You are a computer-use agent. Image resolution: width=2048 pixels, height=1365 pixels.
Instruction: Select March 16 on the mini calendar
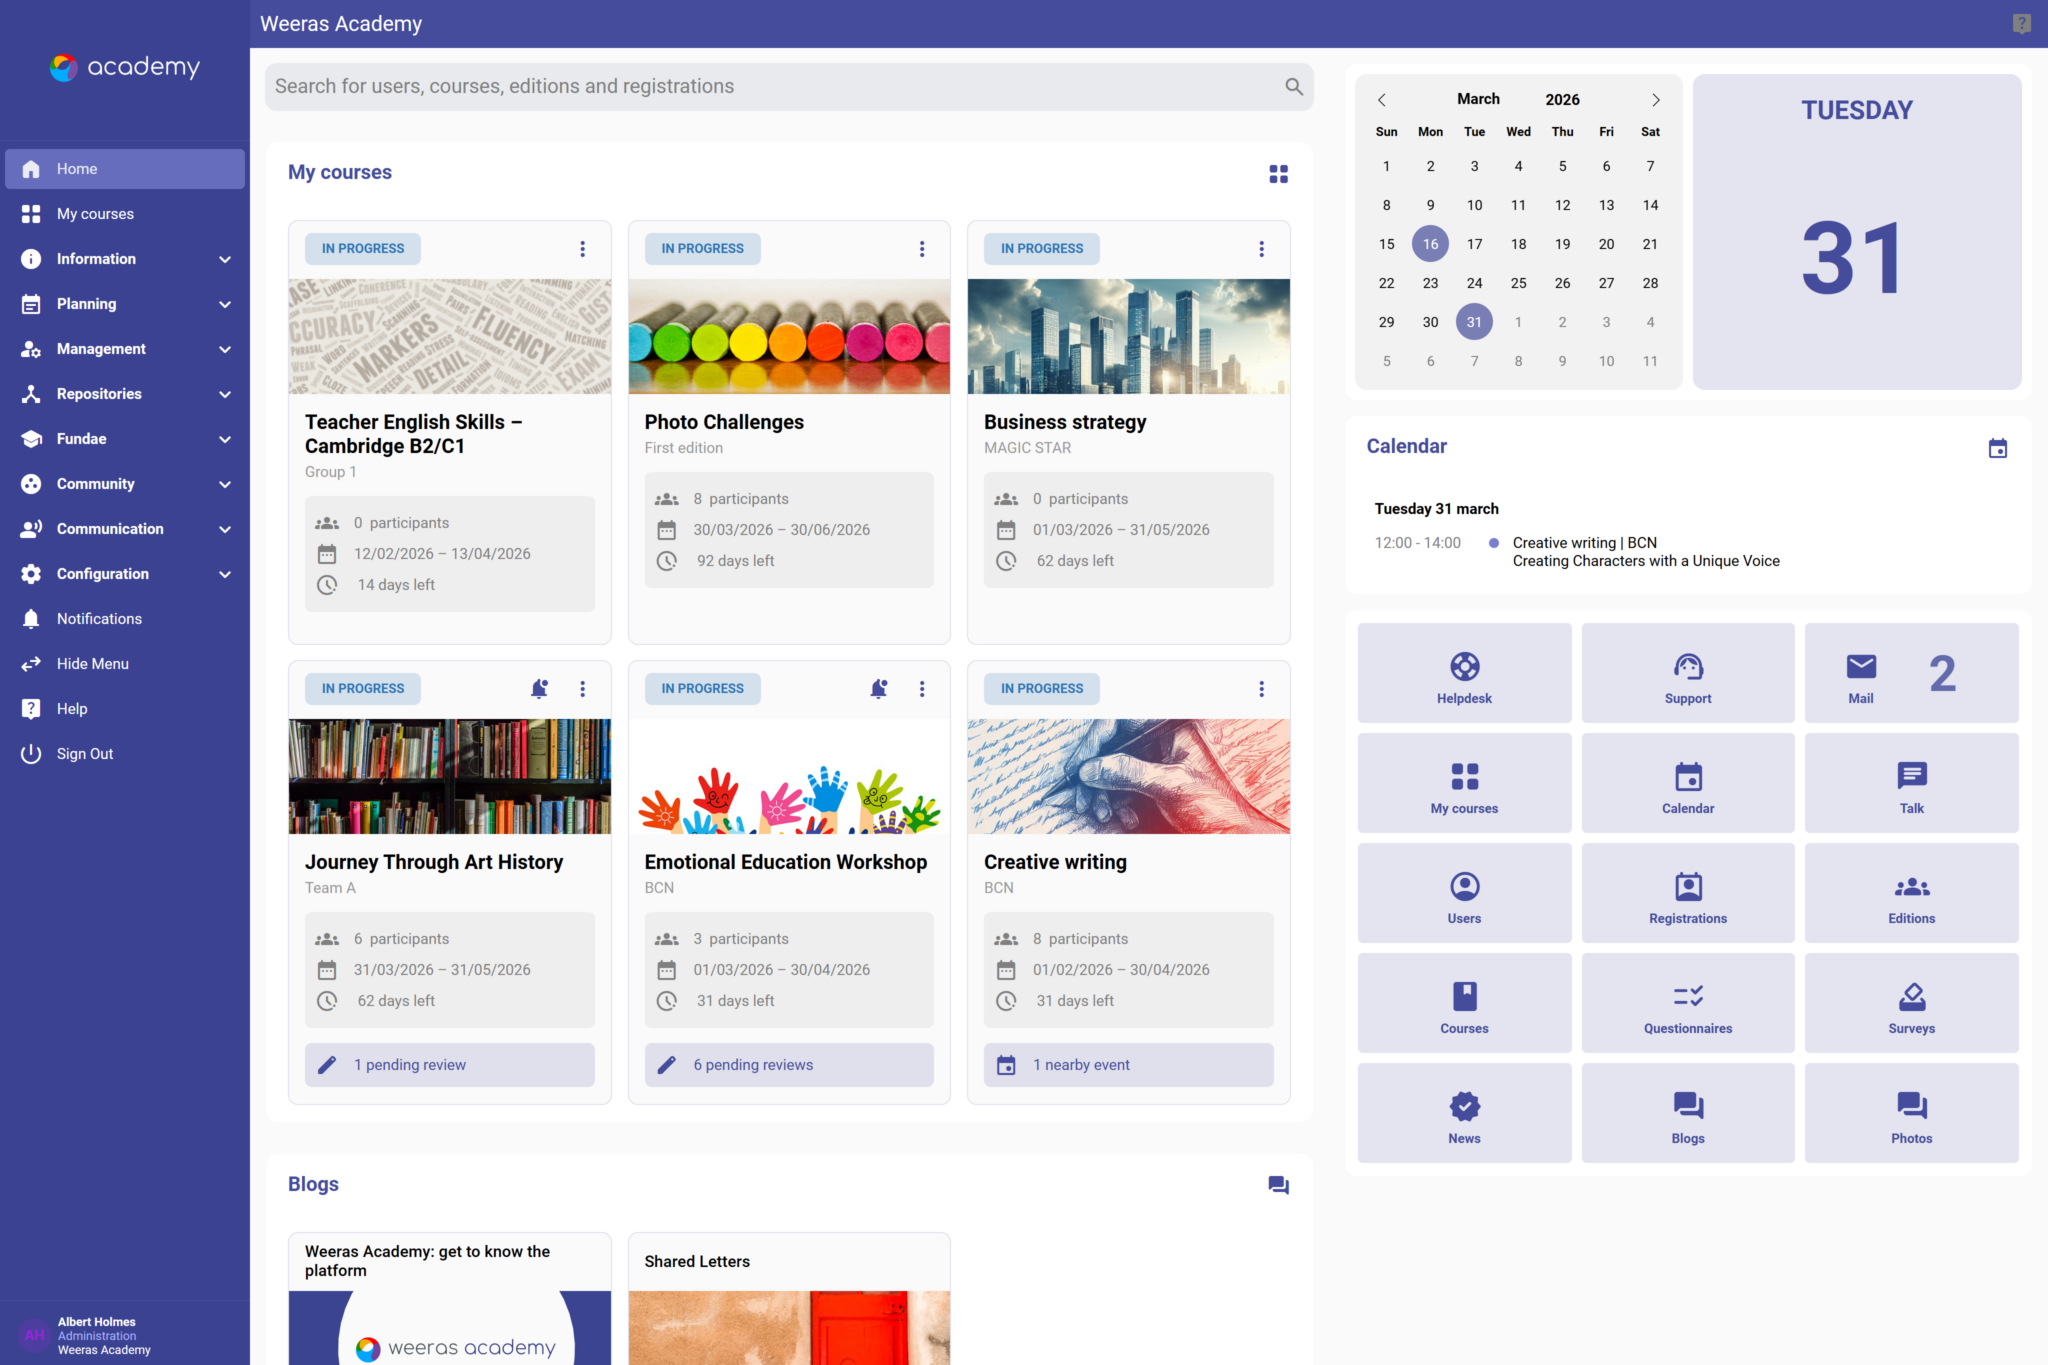pyautogui.click(x=1430, y=243)
